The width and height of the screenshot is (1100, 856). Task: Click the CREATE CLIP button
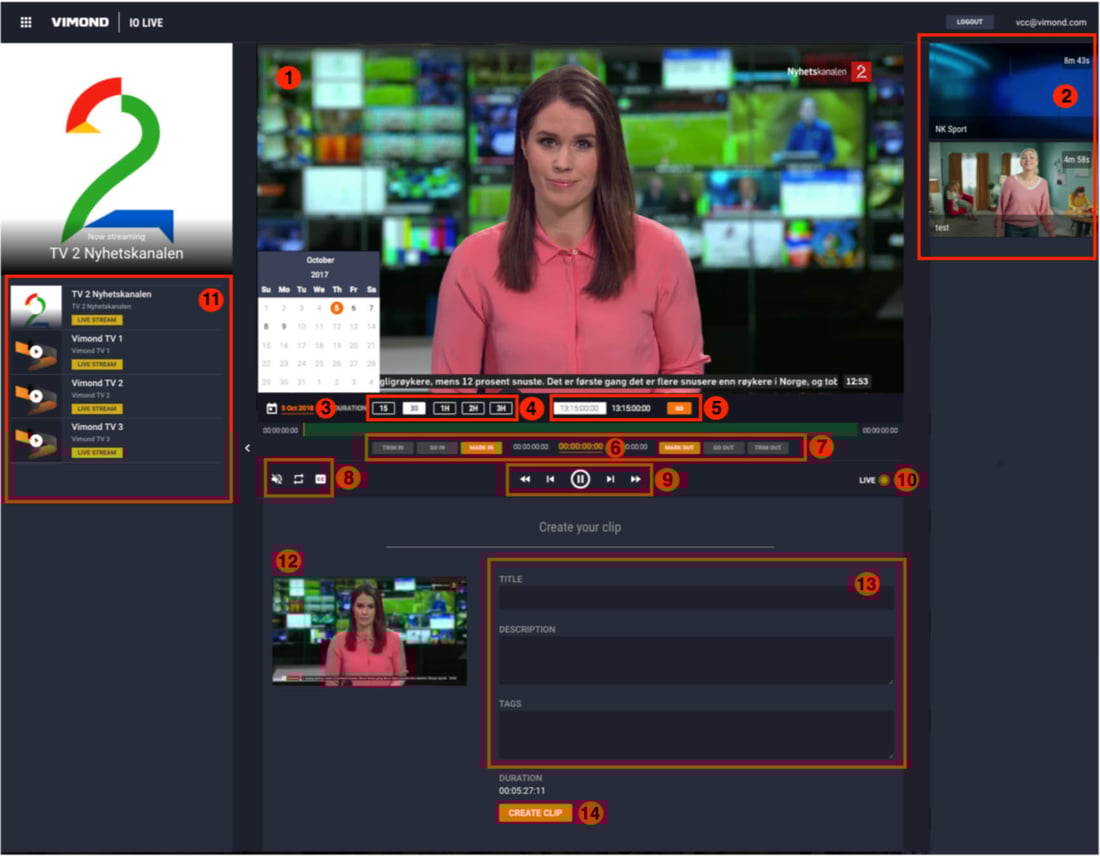pos(535,812)
